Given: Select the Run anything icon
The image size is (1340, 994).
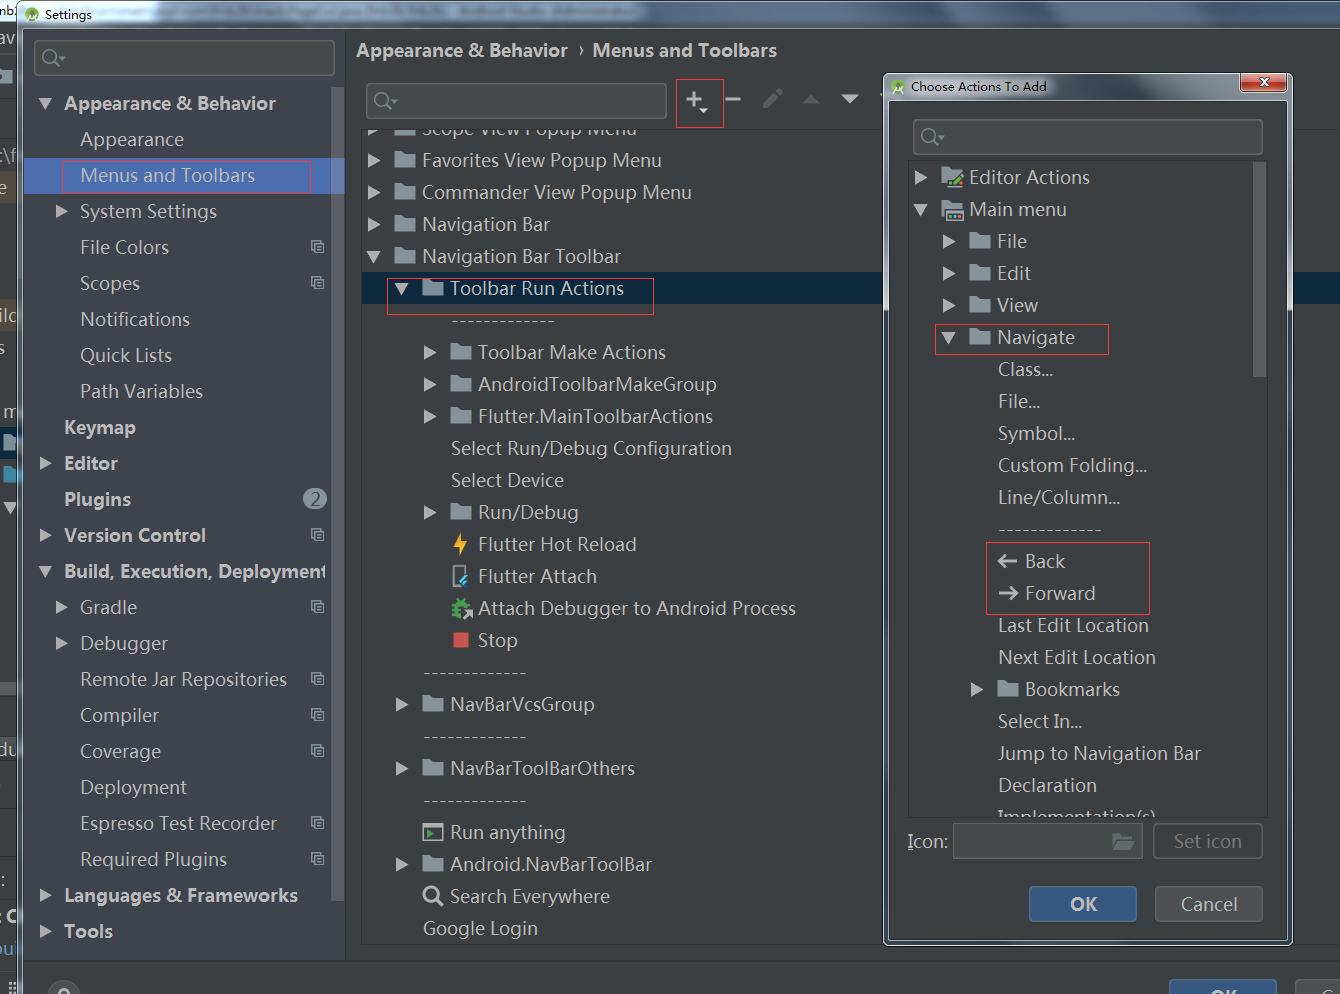Looking at the screenshot, I should click(x=434, y=832).
